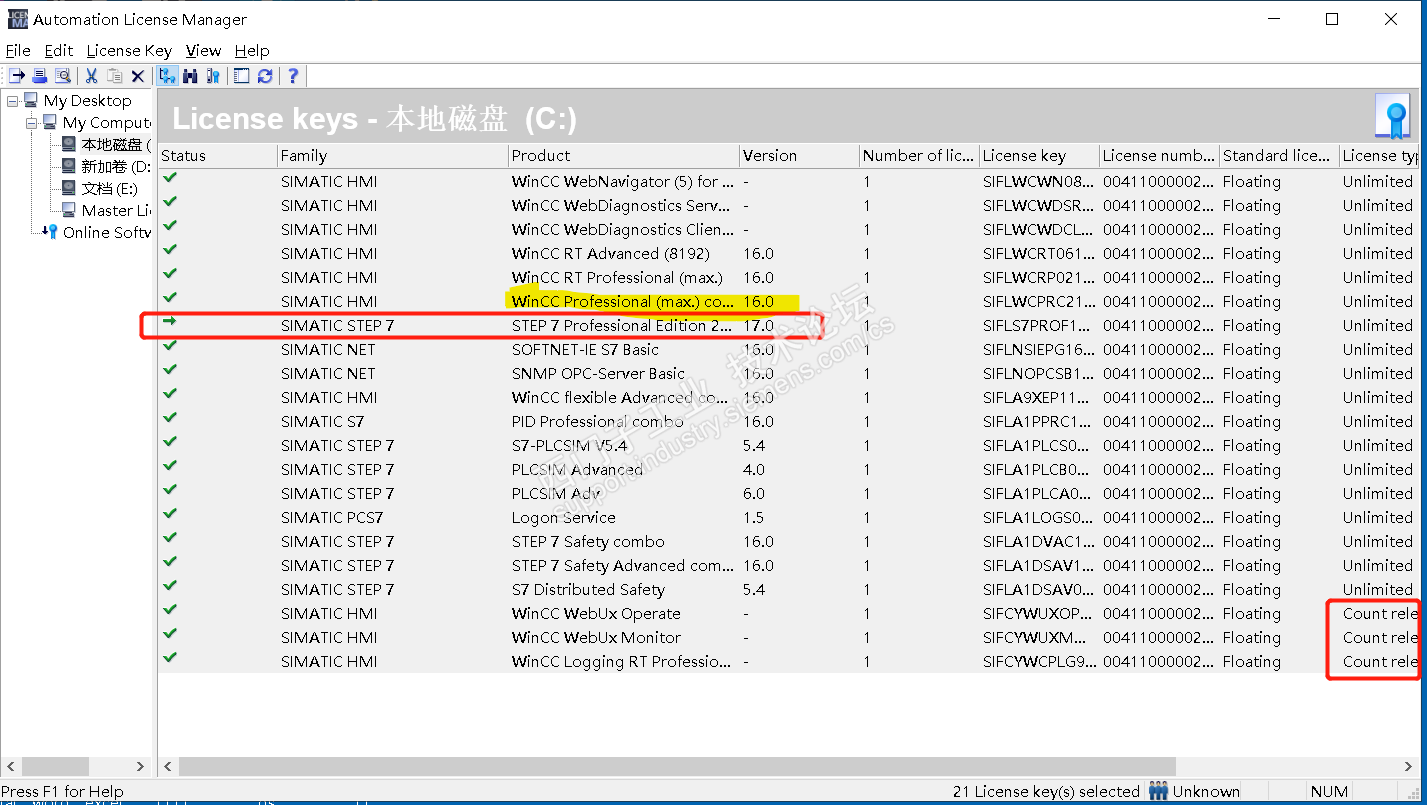This screenshot has height=805, width=1427.
Task: Click the question mark Help toolbar icon
Action: click(293, 76)
